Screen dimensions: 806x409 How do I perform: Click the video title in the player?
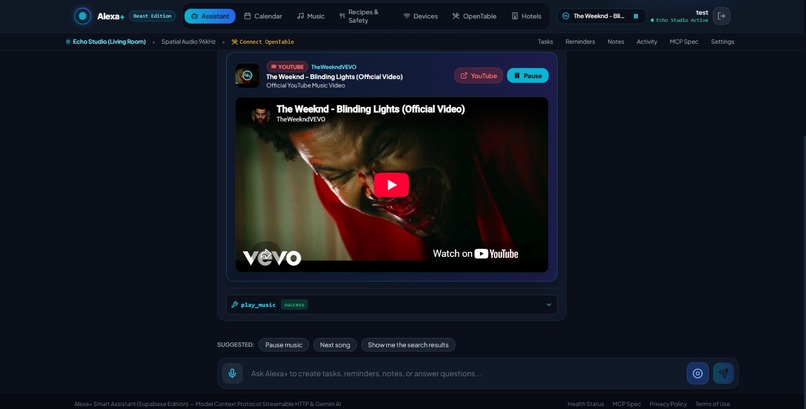(370, 109)
